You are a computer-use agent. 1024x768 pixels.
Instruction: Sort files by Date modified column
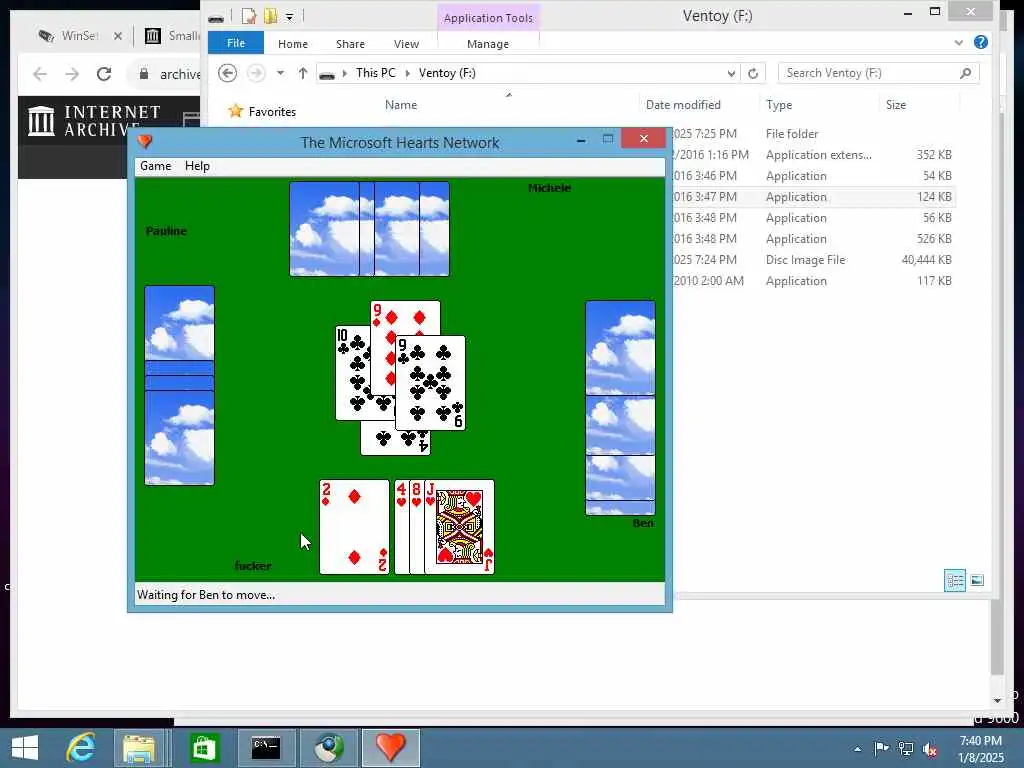(683, 104)
